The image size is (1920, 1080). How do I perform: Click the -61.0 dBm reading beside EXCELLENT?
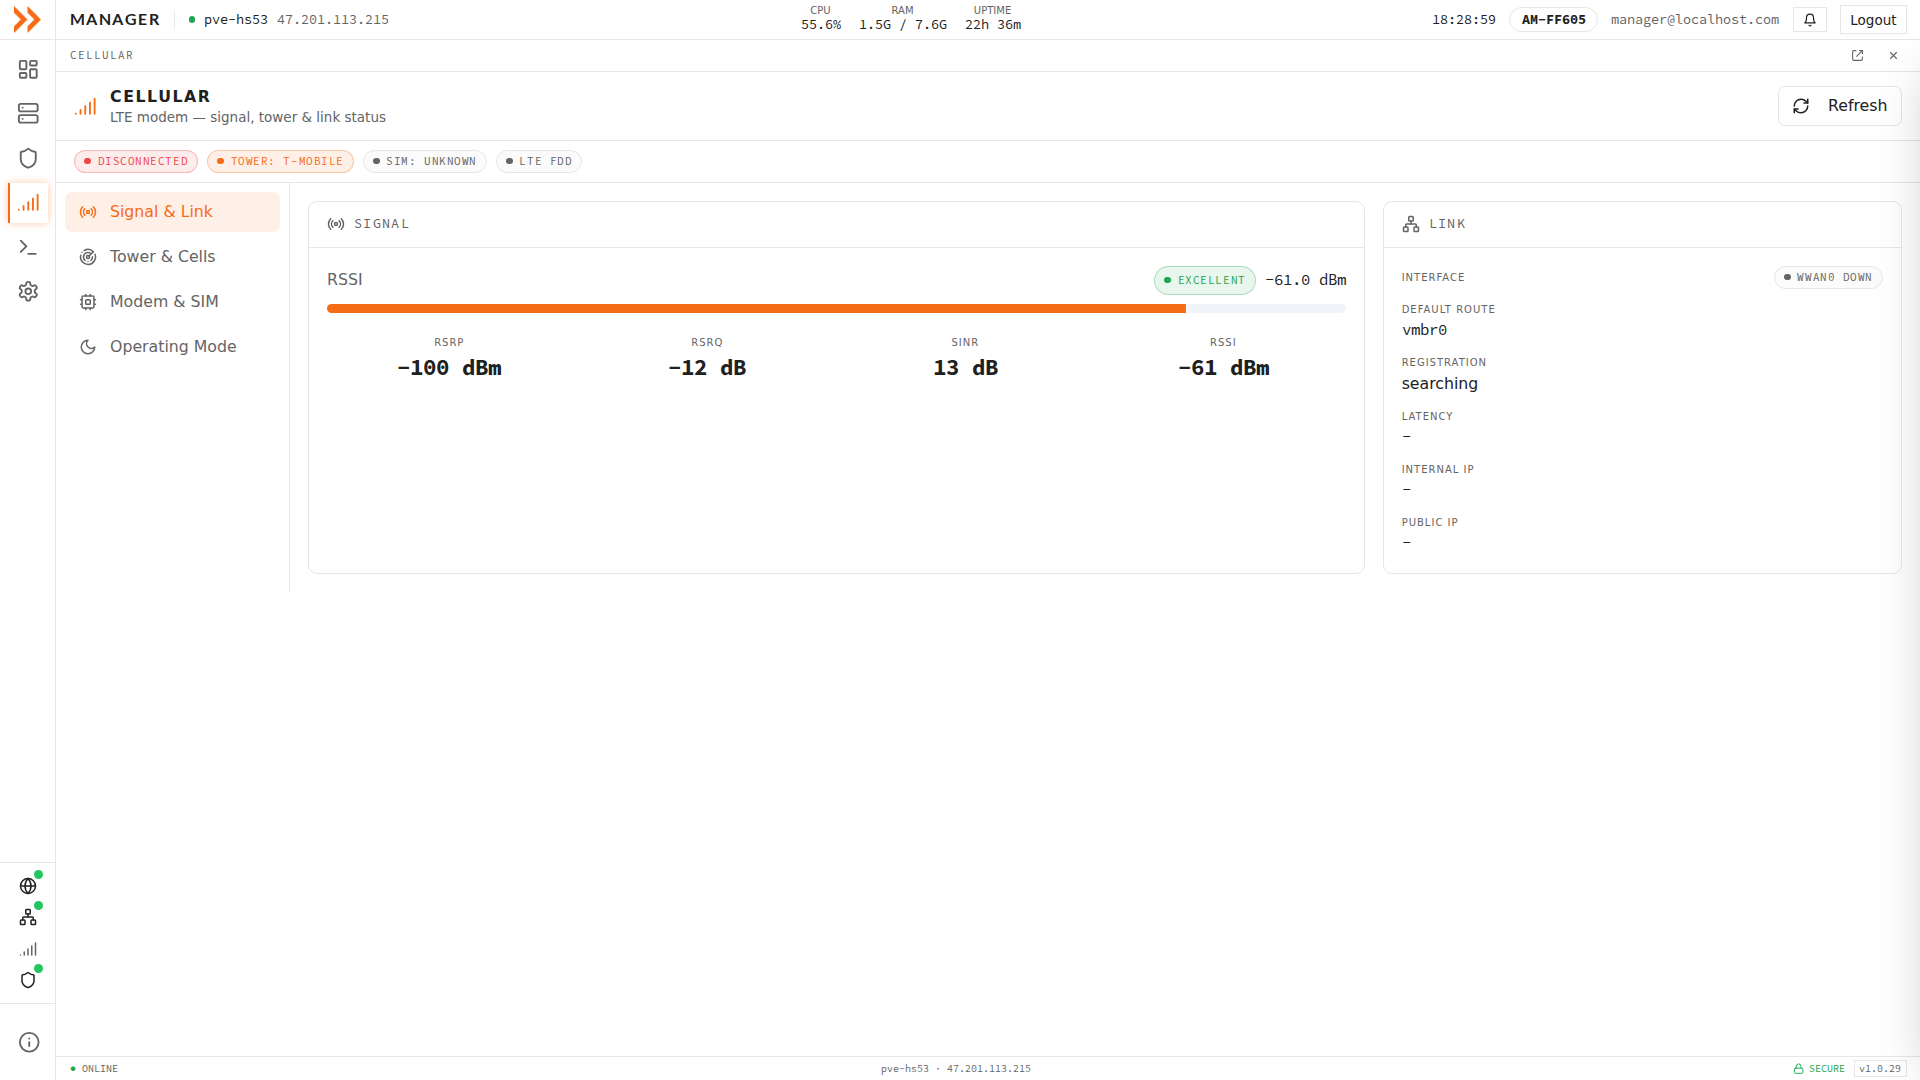(x=1305, y=280)
